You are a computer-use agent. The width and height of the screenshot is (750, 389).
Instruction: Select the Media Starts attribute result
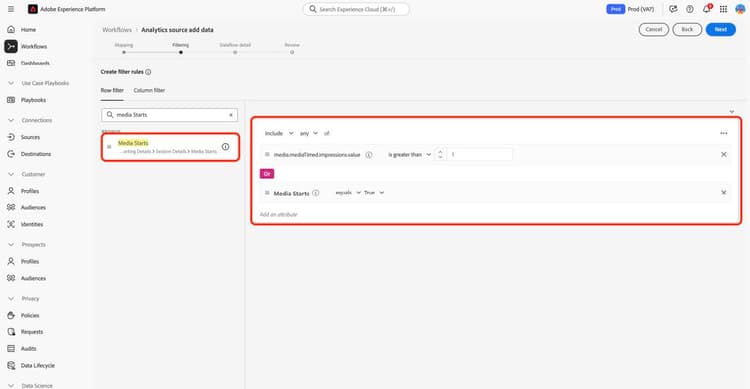(x=170, y=147)
